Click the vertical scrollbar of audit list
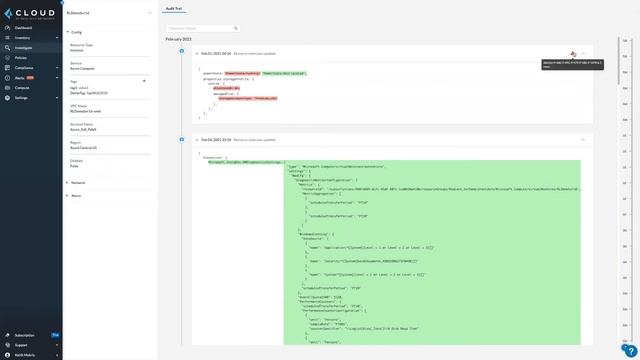 (x=618, y=61)
